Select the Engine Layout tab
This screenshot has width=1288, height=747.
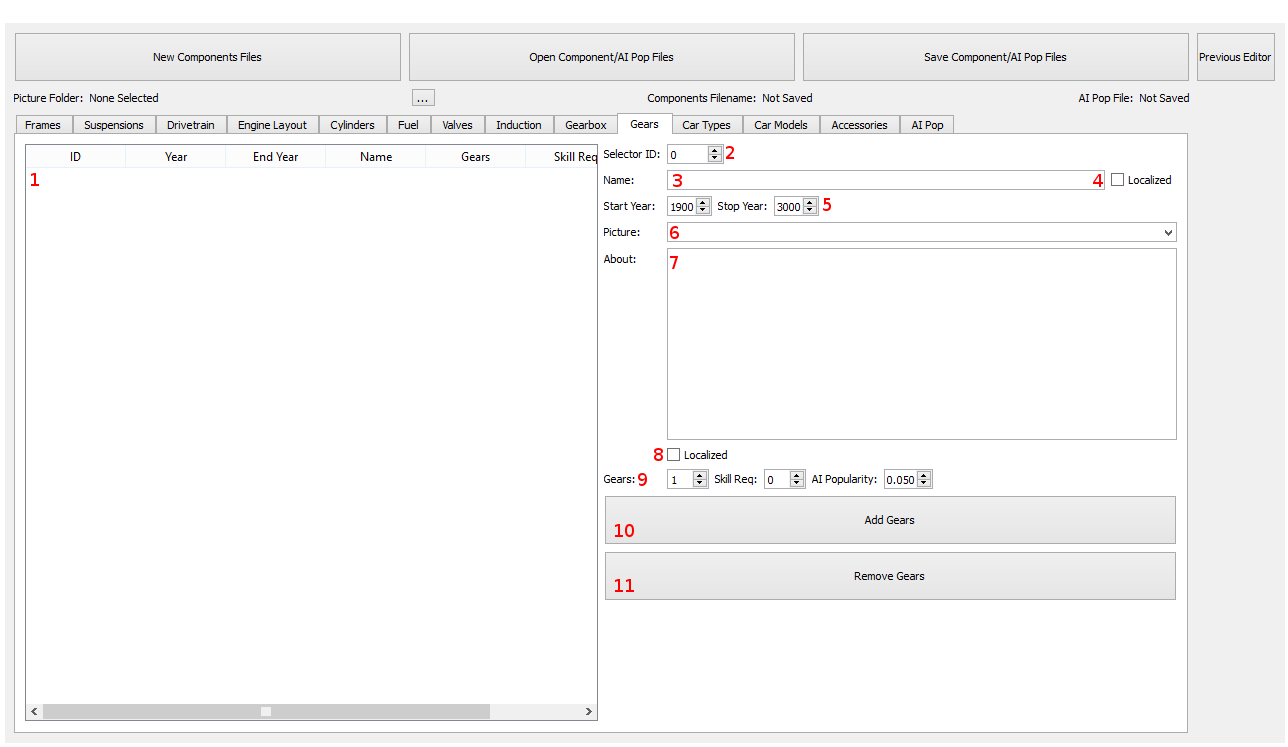(x=272, y=125)
